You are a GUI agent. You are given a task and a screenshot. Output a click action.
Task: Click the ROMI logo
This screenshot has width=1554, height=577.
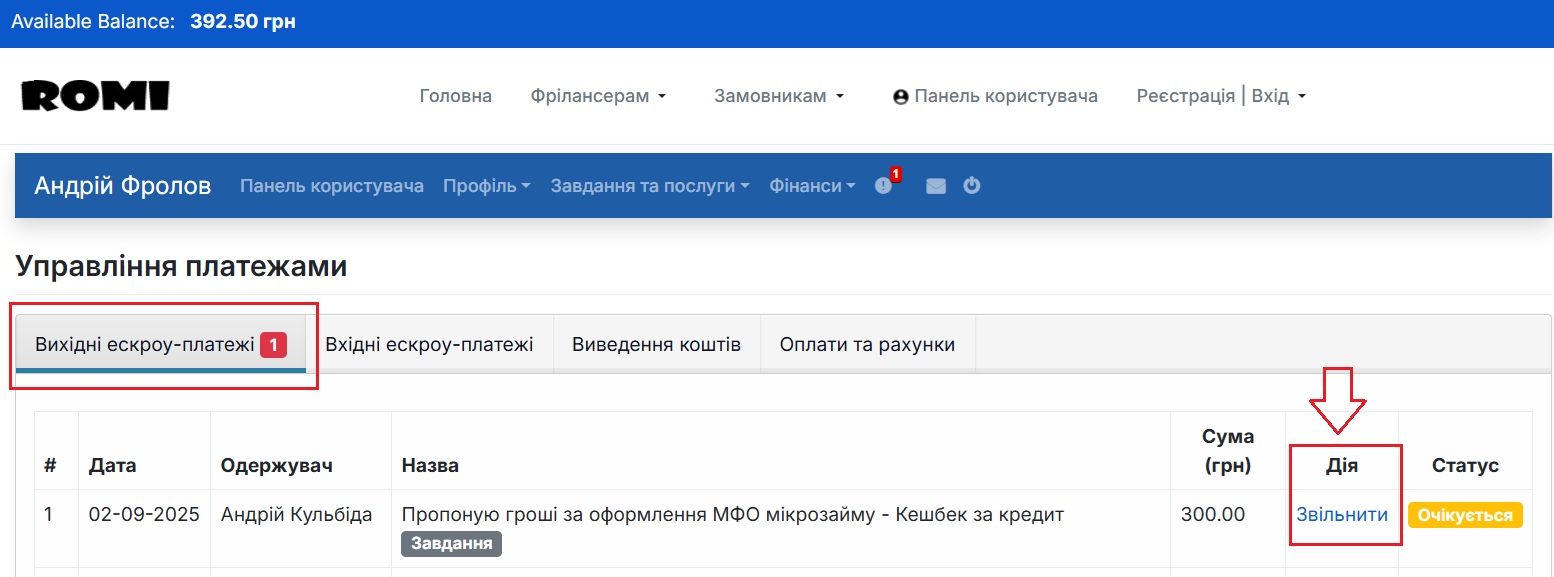(x=95, y=94)
